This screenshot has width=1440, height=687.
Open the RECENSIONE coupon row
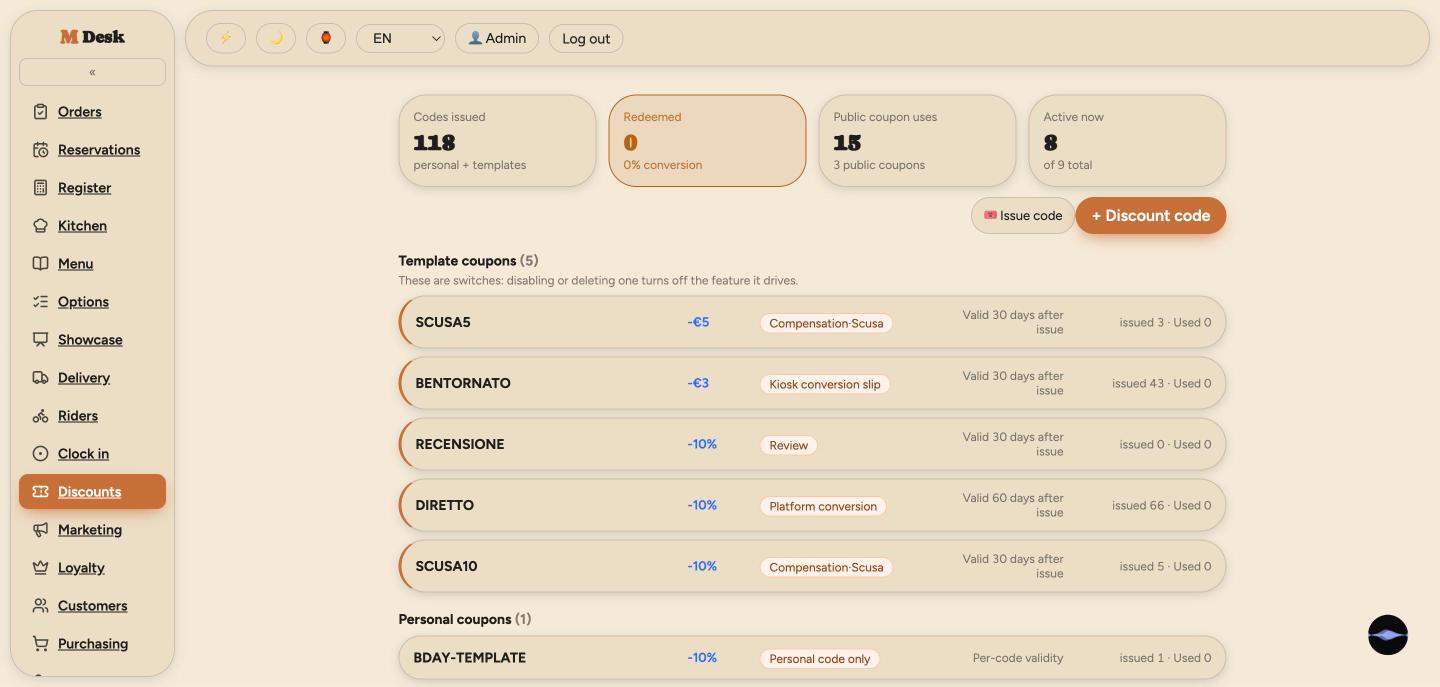tap(812, 444)
